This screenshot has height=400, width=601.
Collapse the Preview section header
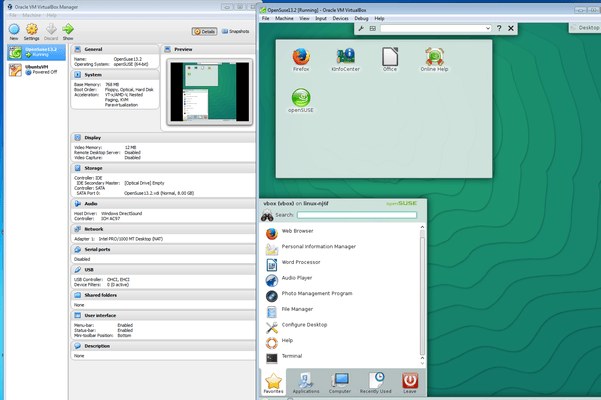click(x=208, y=49)
